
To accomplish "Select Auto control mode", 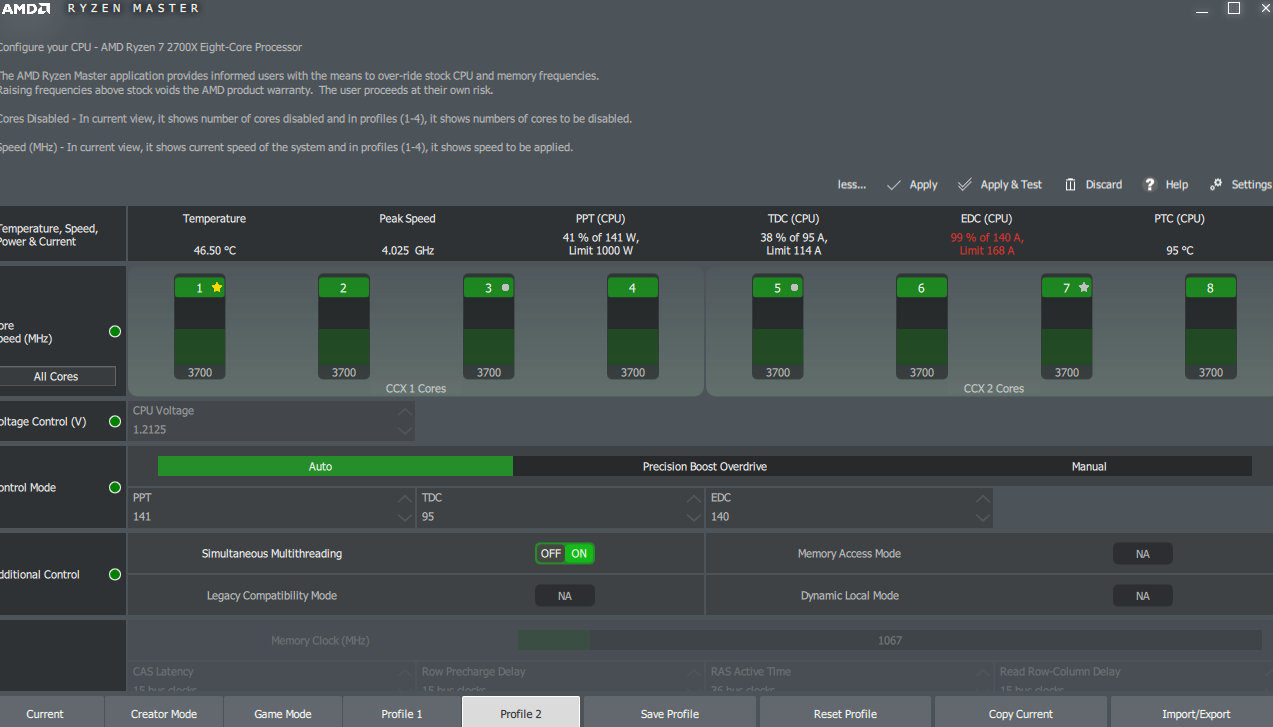I will pos(335,466).
